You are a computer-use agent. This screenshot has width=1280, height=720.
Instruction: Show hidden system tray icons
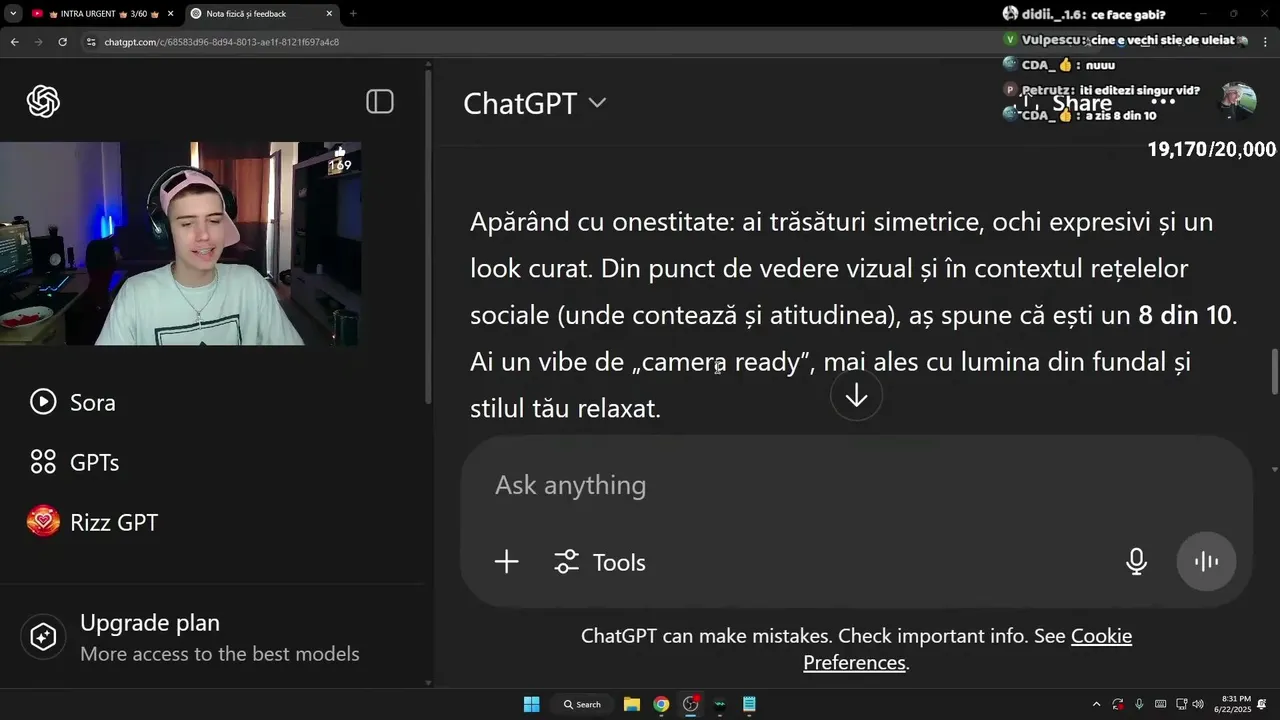click(1096, 704)
